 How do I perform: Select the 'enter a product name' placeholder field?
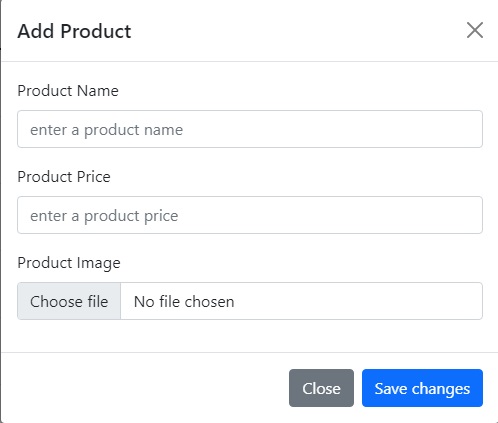click(250, 129)
